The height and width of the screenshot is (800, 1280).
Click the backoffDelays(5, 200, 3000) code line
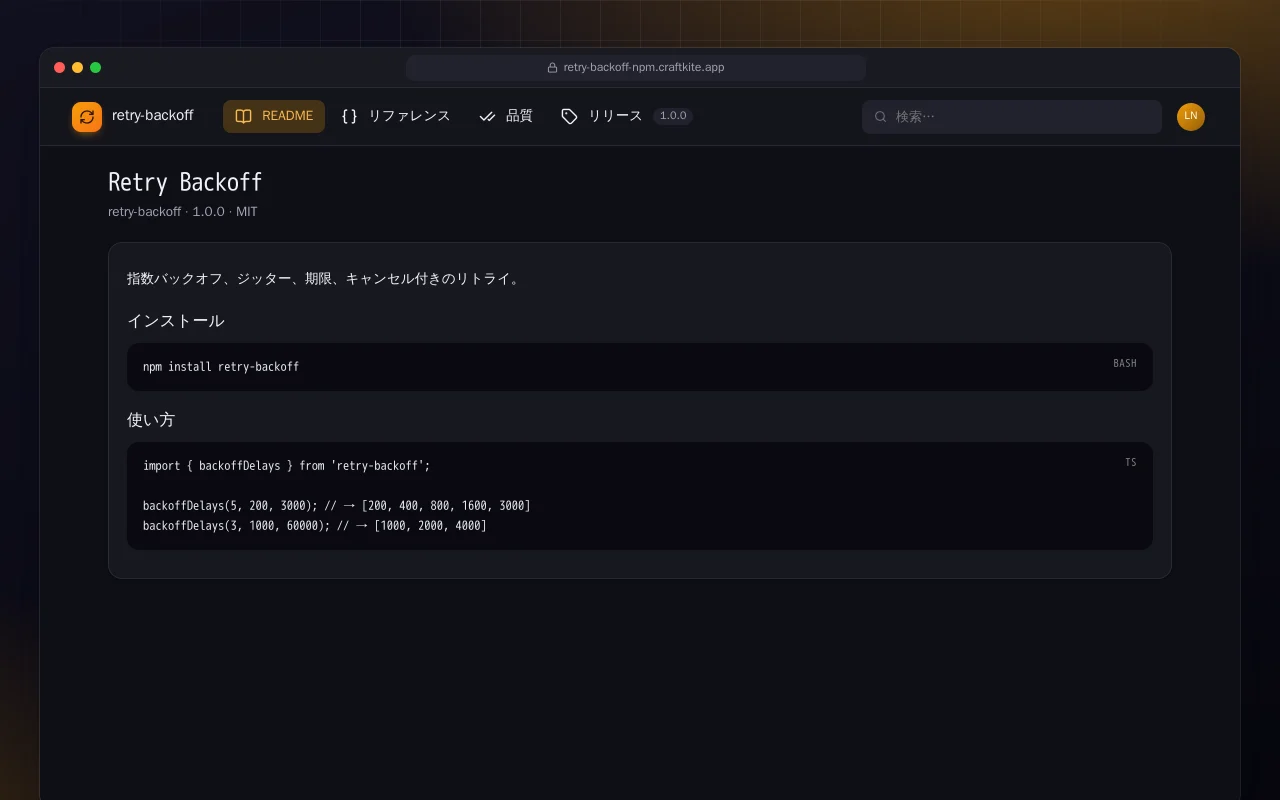337,506
